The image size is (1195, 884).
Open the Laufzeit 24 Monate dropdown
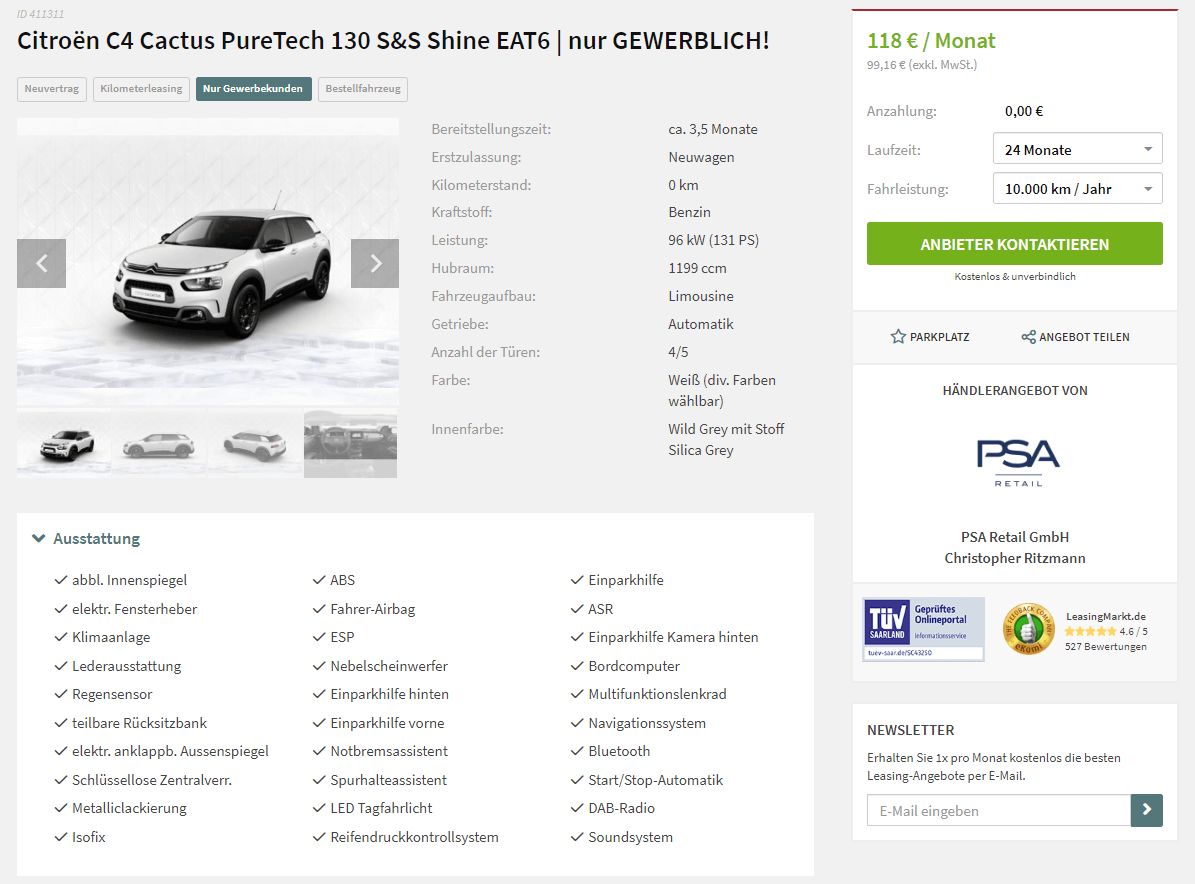[1078, 149]
